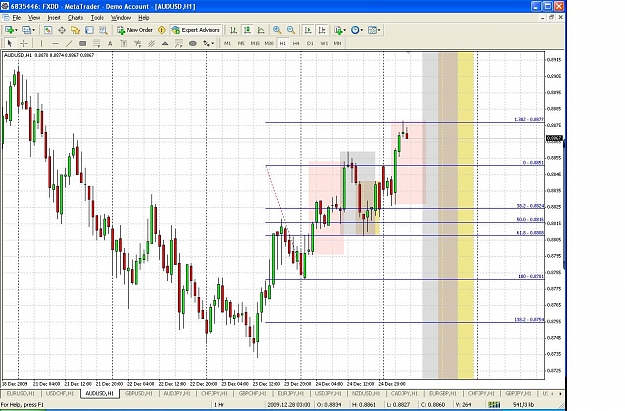Activate the standard cursor mode
Image resolution: width=625 pixels, height=411 pixels.
click(x=10, y=43)
